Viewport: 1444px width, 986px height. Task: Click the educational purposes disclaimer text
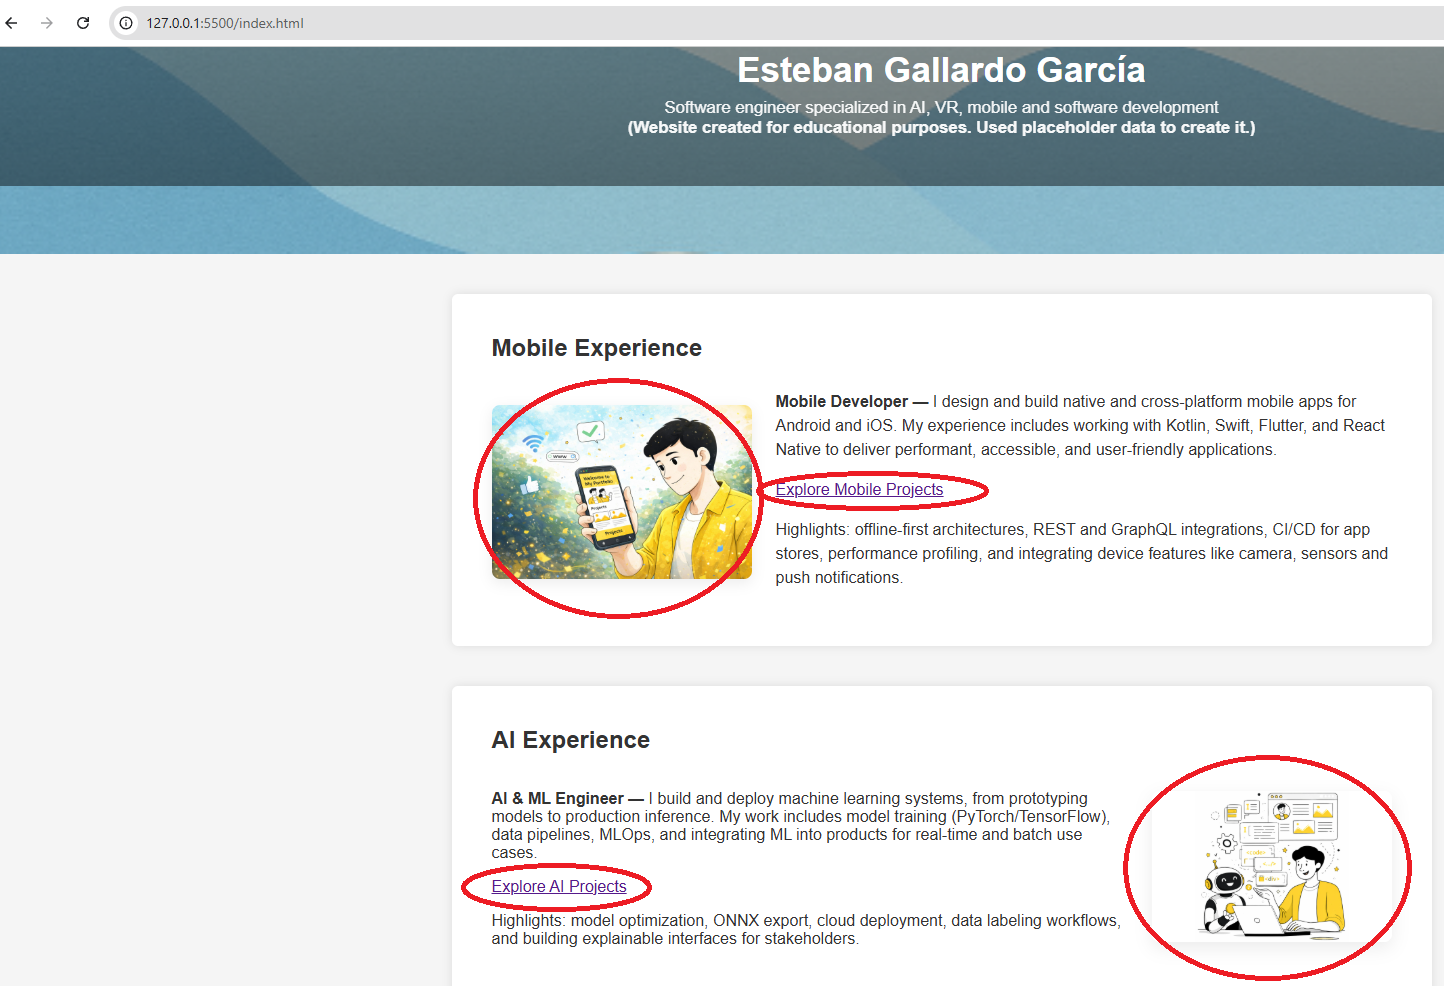(x=940, y=128)
